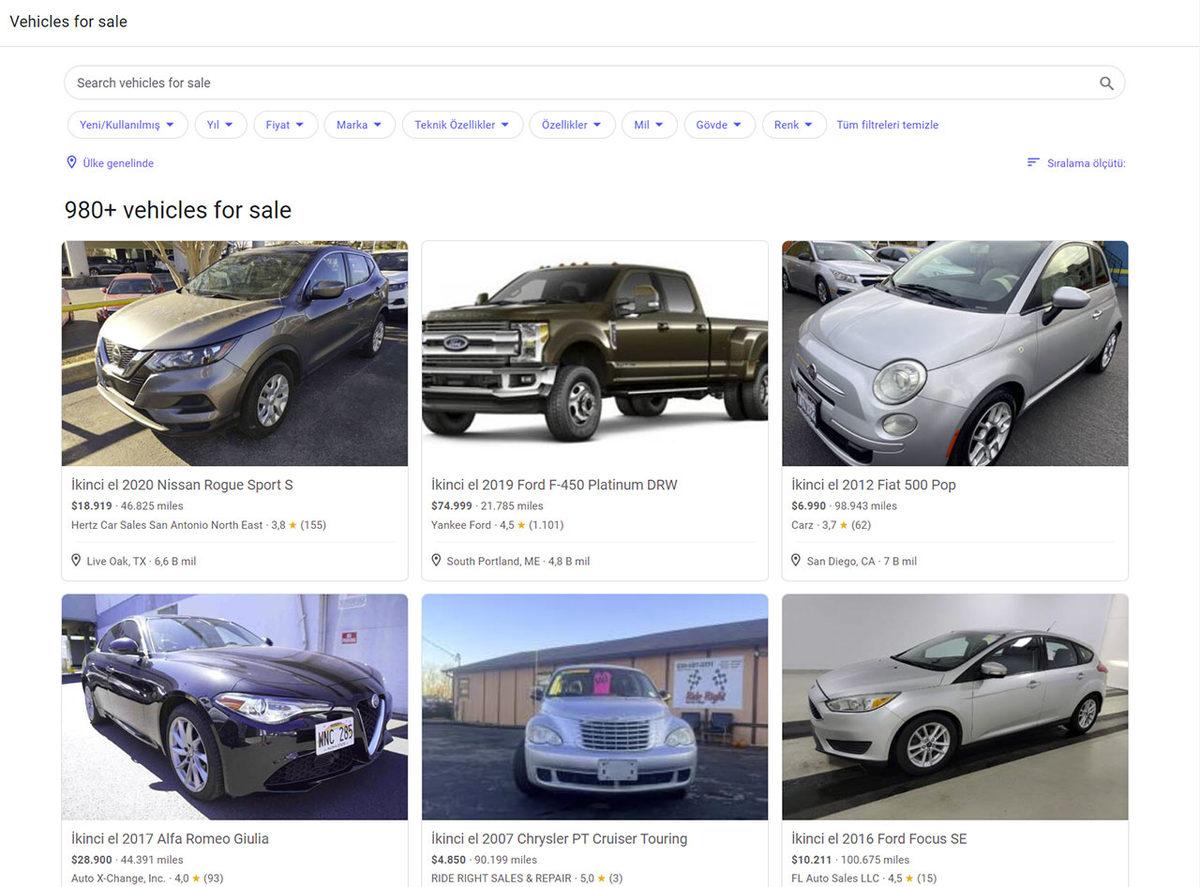The height and width of the screenshot is (887, 1200).
Task: Open sorting options via Sıralama ölçütü icon
Action: [x=1033, y=161]
